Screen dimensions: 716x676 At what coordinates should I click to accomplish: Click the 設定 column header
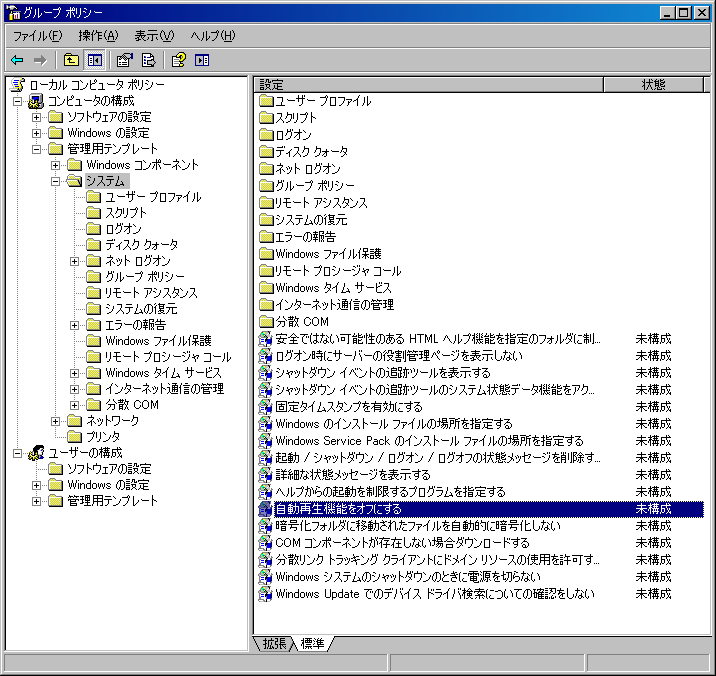(x=428, y=85)
